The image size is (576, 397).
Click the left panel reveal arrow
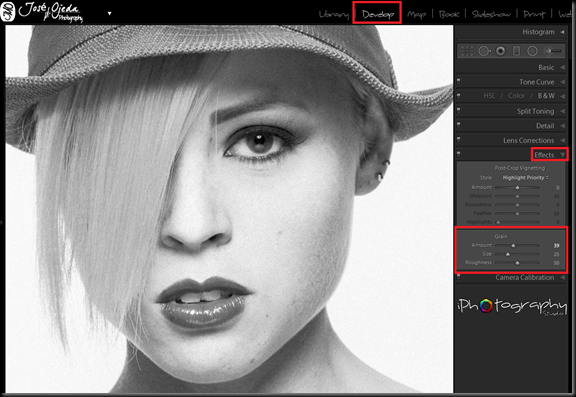1,222
